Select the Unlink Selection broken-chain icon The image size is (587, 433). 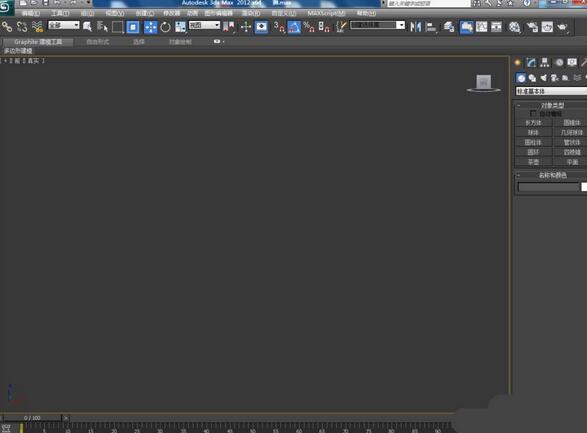[x=22, y=27]
